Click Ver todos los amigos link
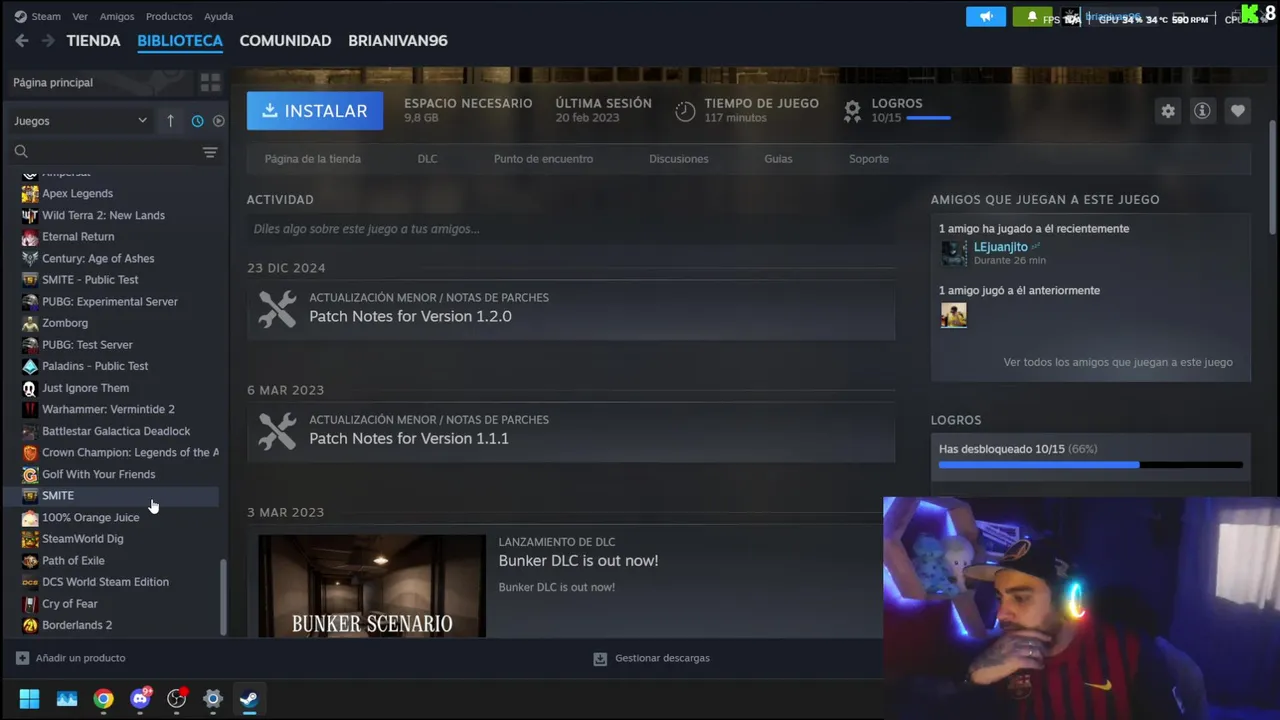 tap(1118, 362)
